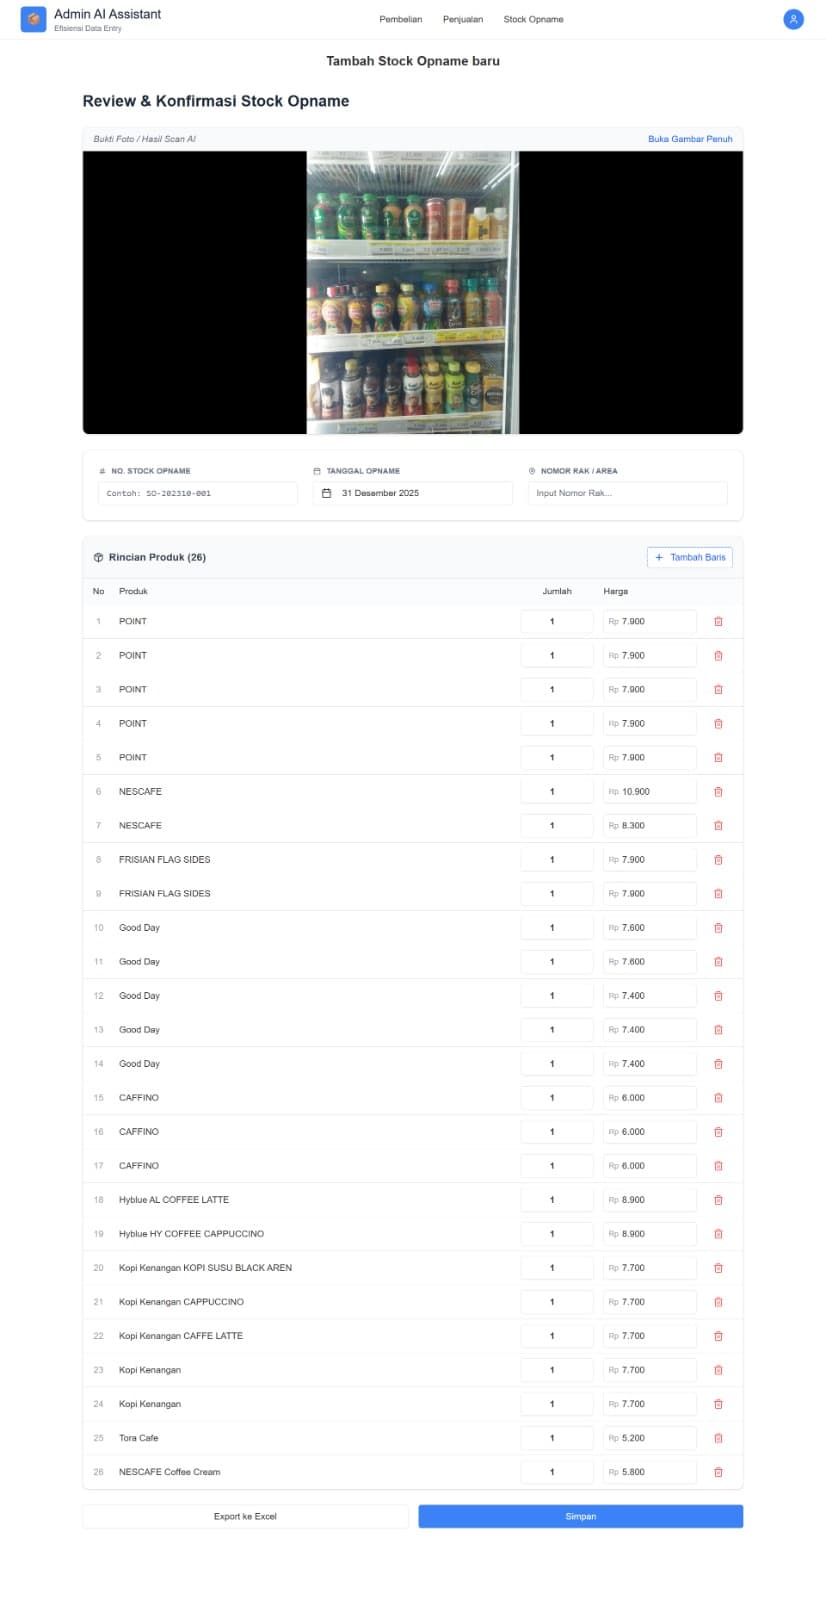826x1600 pixels.
Task: Click Review & Konfirmasi Stock Opname heading
Action: (216, 101)
